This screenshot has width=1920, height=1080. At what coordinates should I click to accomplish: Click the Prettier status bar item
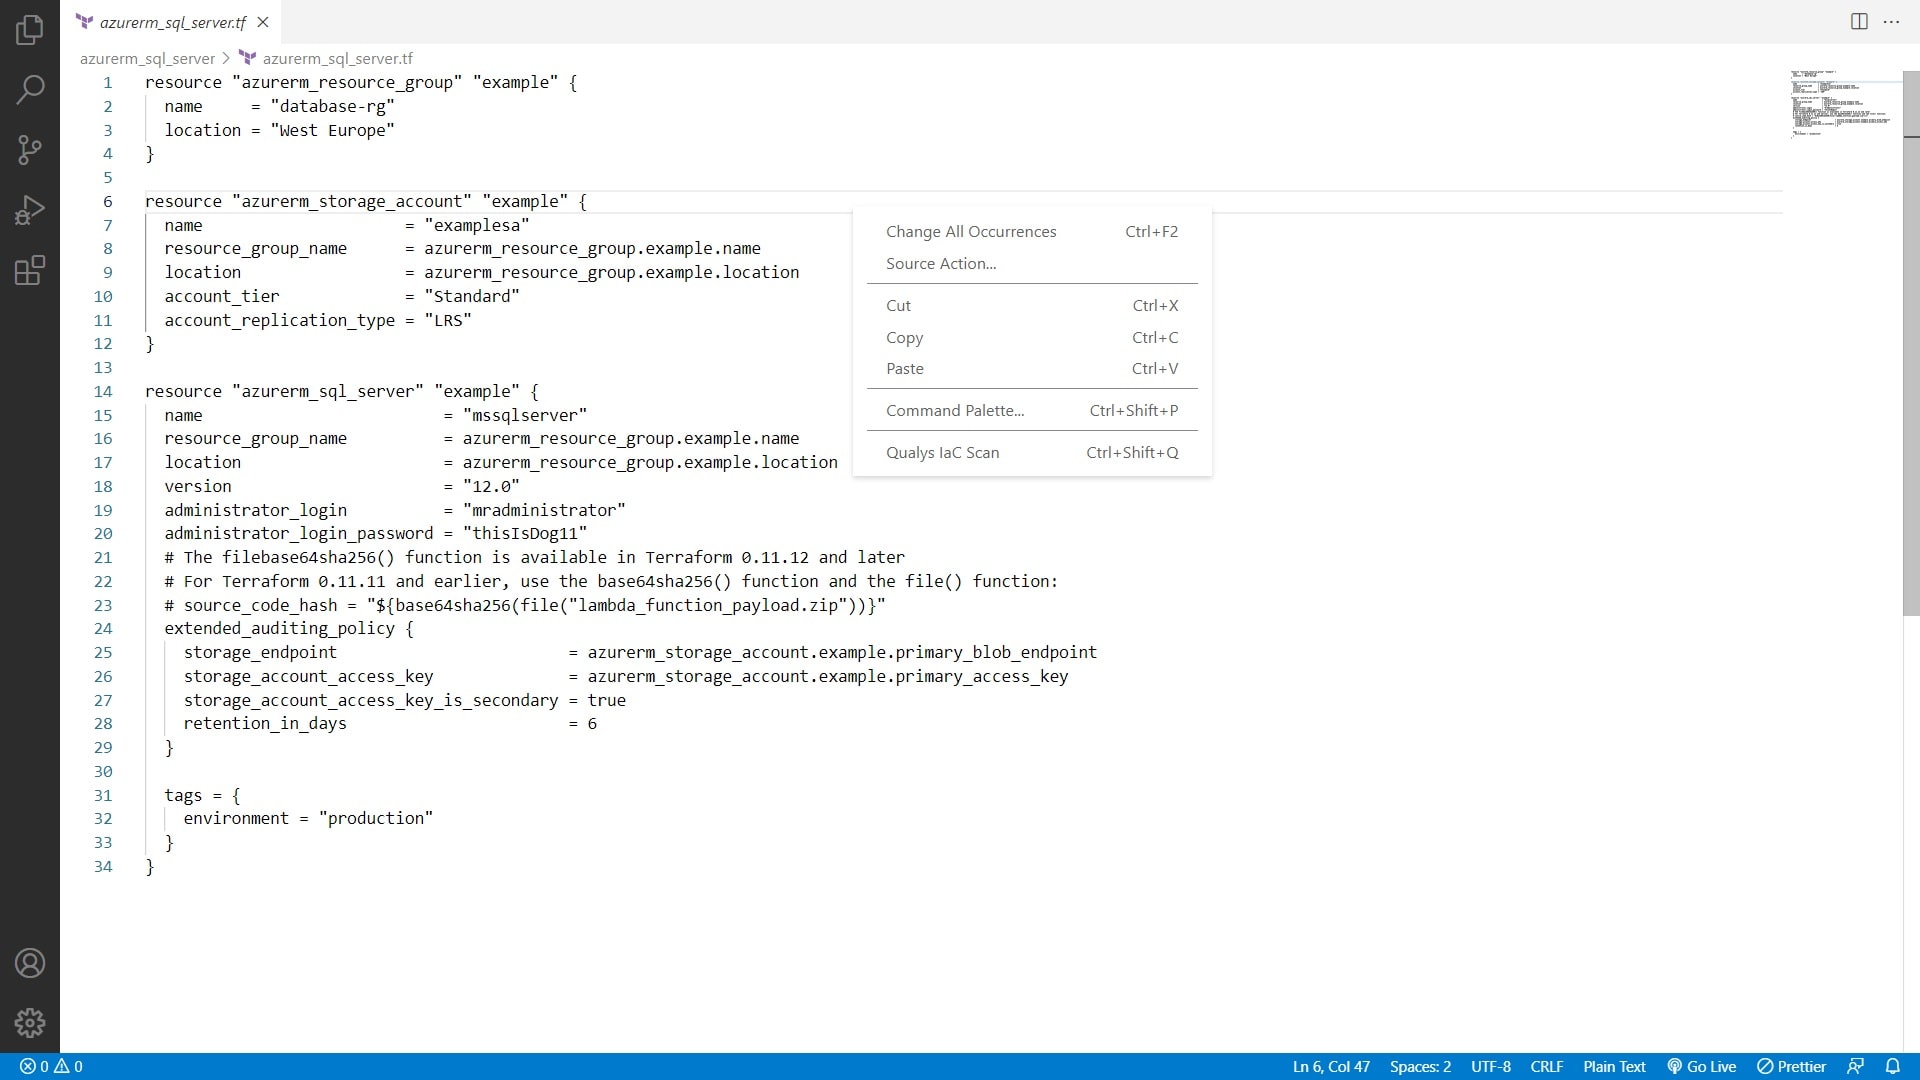pos(1791,1066)
